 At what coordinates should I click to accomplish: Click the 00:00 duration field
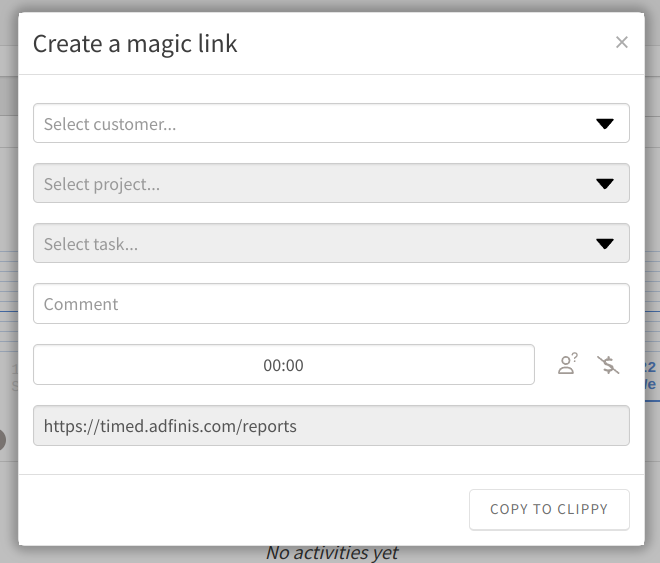click(284, 365)
